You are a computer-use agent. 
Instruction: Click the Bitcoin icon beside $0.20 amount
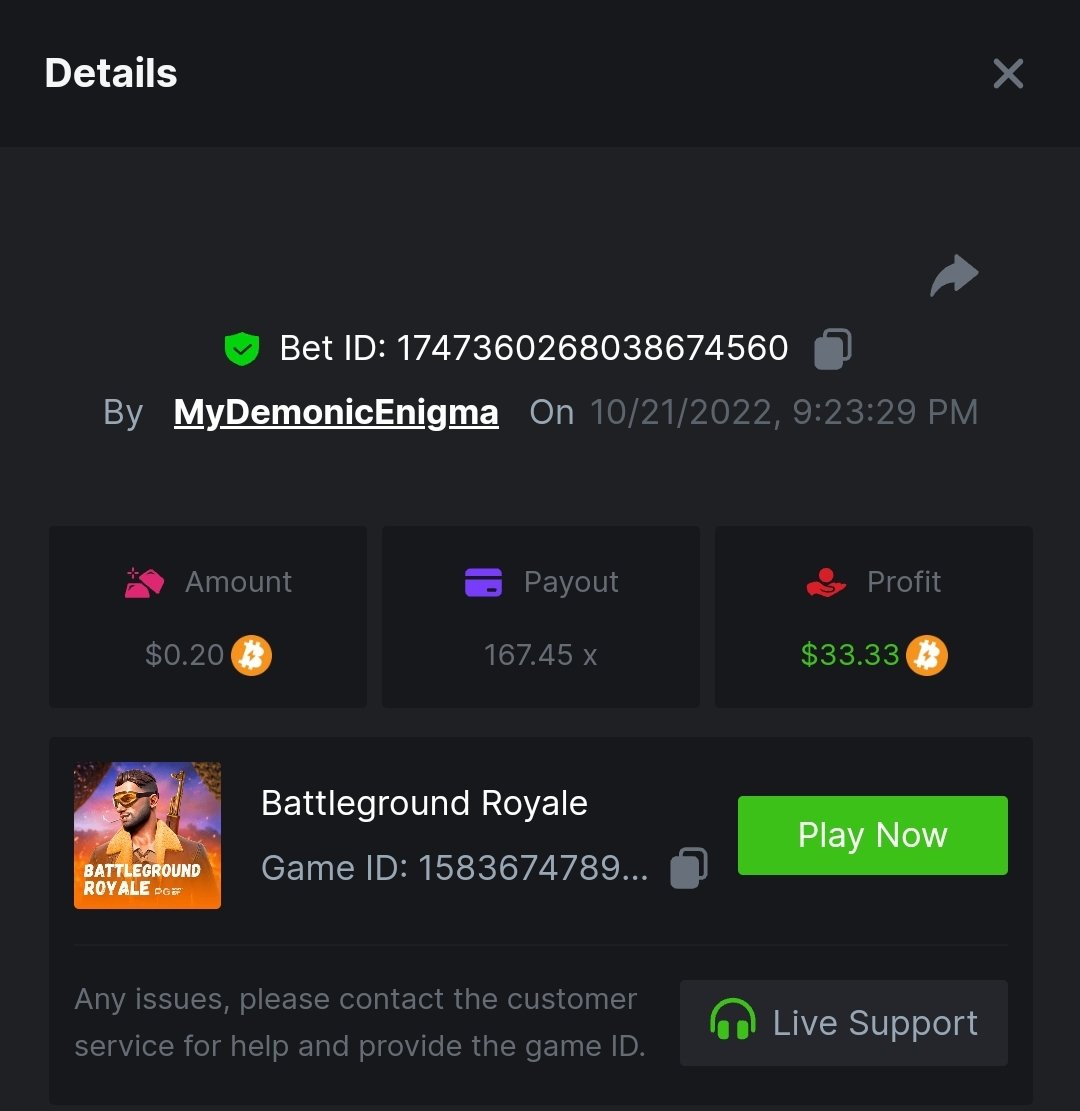[x=252, y=656]
